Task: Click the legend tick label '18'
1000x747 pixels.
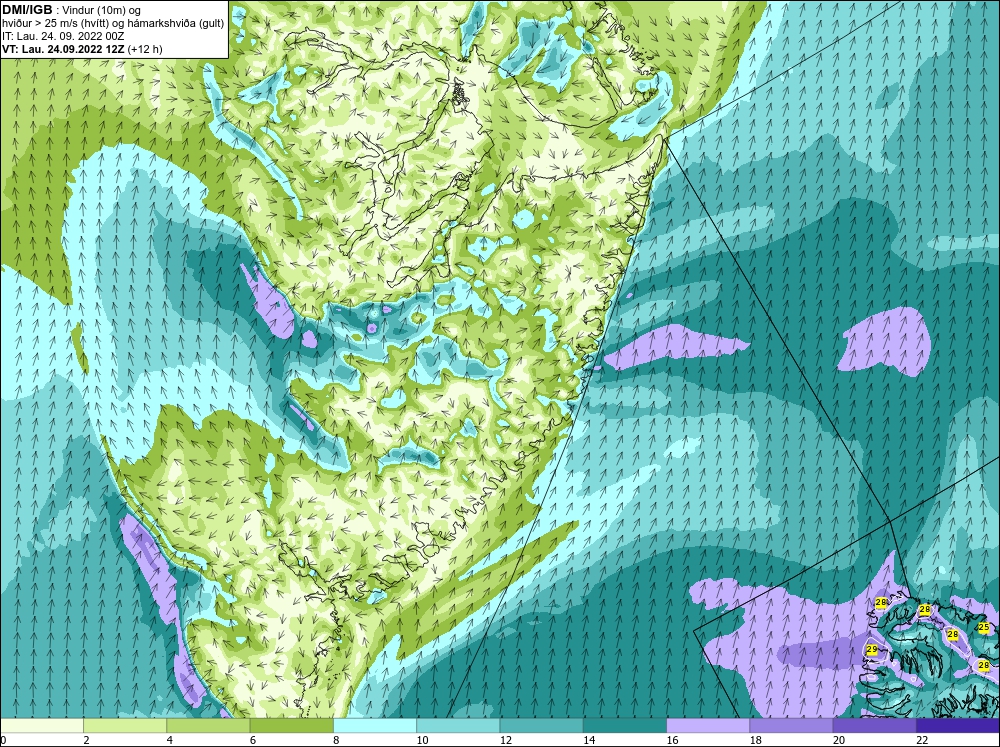Action: pos(755,740)
